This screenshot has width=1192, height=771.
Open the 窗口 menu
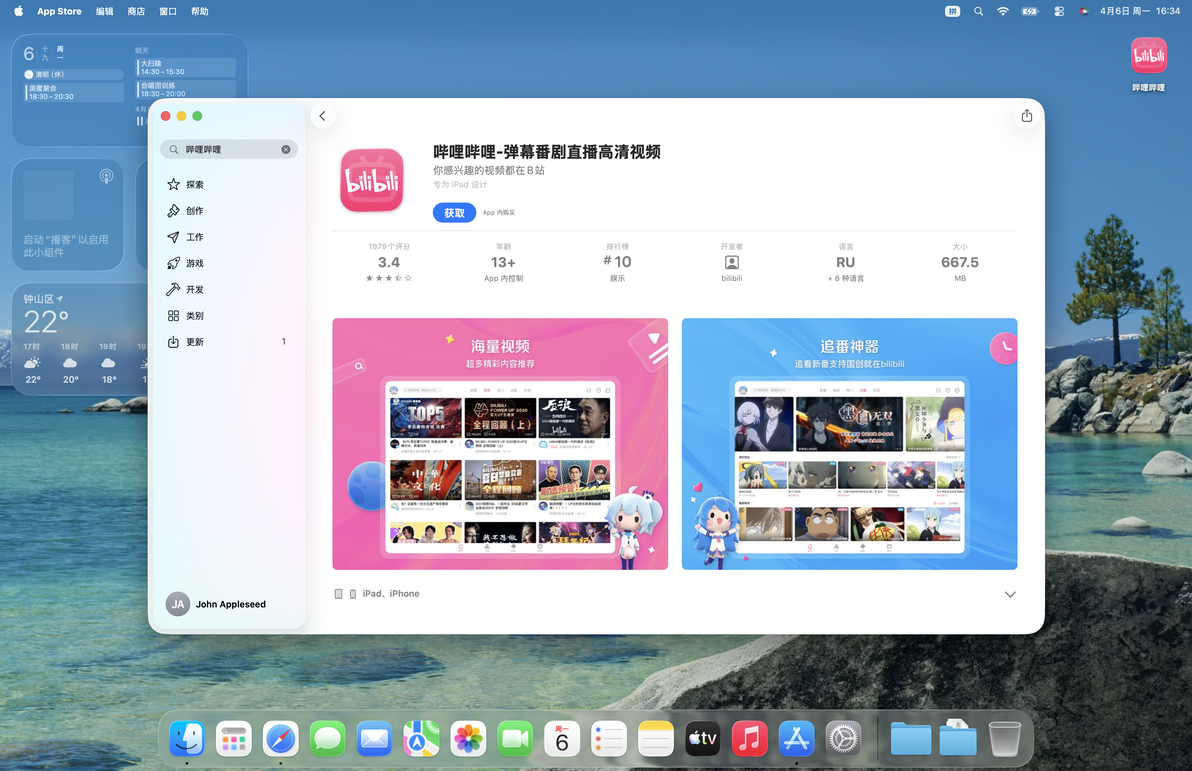point(168,11)
